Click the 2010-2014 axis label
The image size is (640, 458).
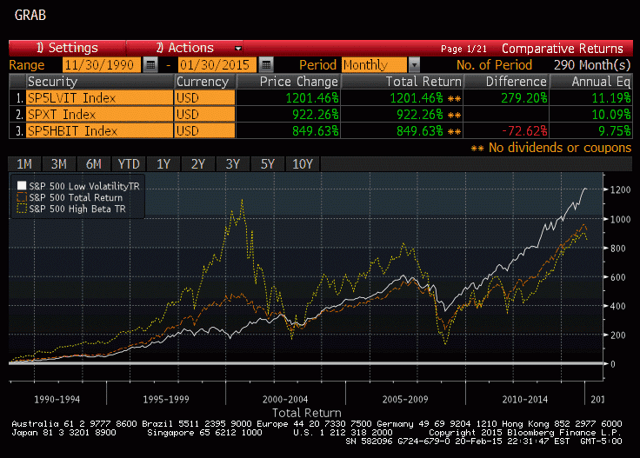(525, 399)
